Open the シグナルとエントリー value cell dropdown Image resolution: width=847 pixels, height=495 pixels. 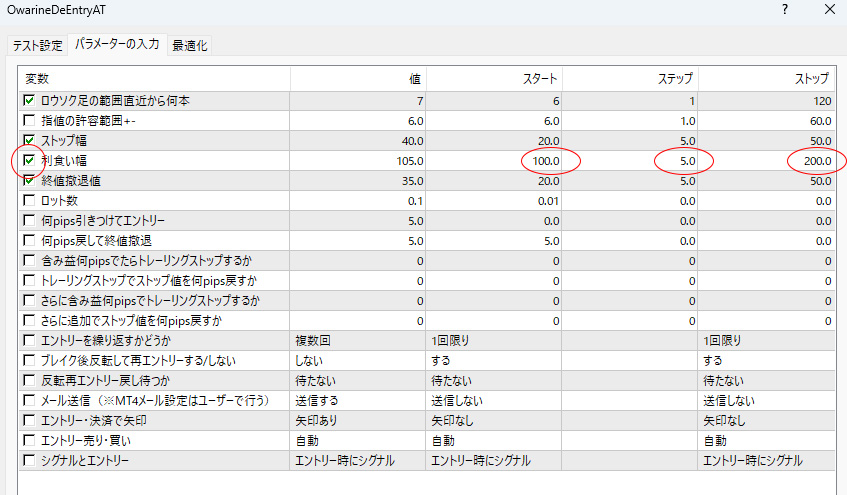pyautogui.click(x=358, y=460)
